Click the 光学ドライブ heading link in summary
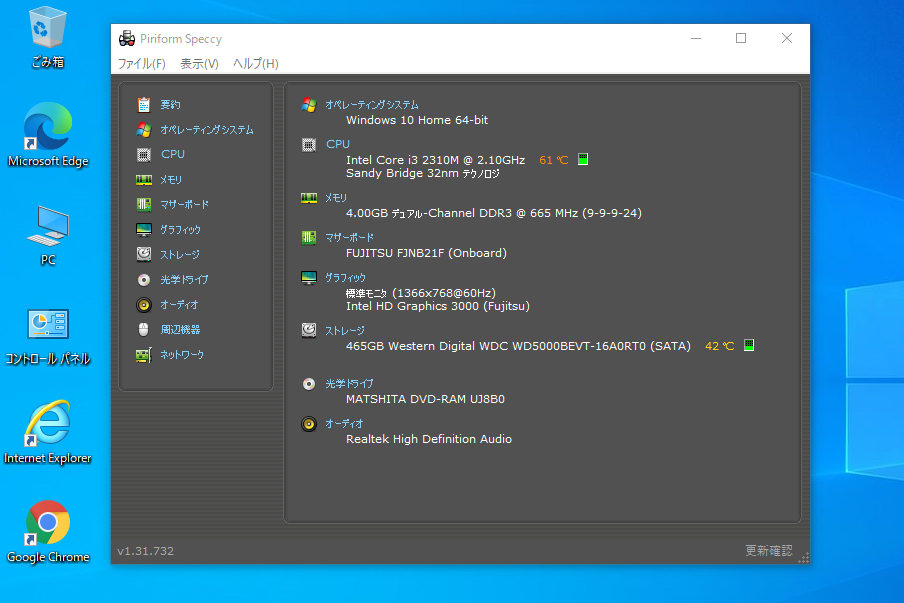 tap(349, 383)
